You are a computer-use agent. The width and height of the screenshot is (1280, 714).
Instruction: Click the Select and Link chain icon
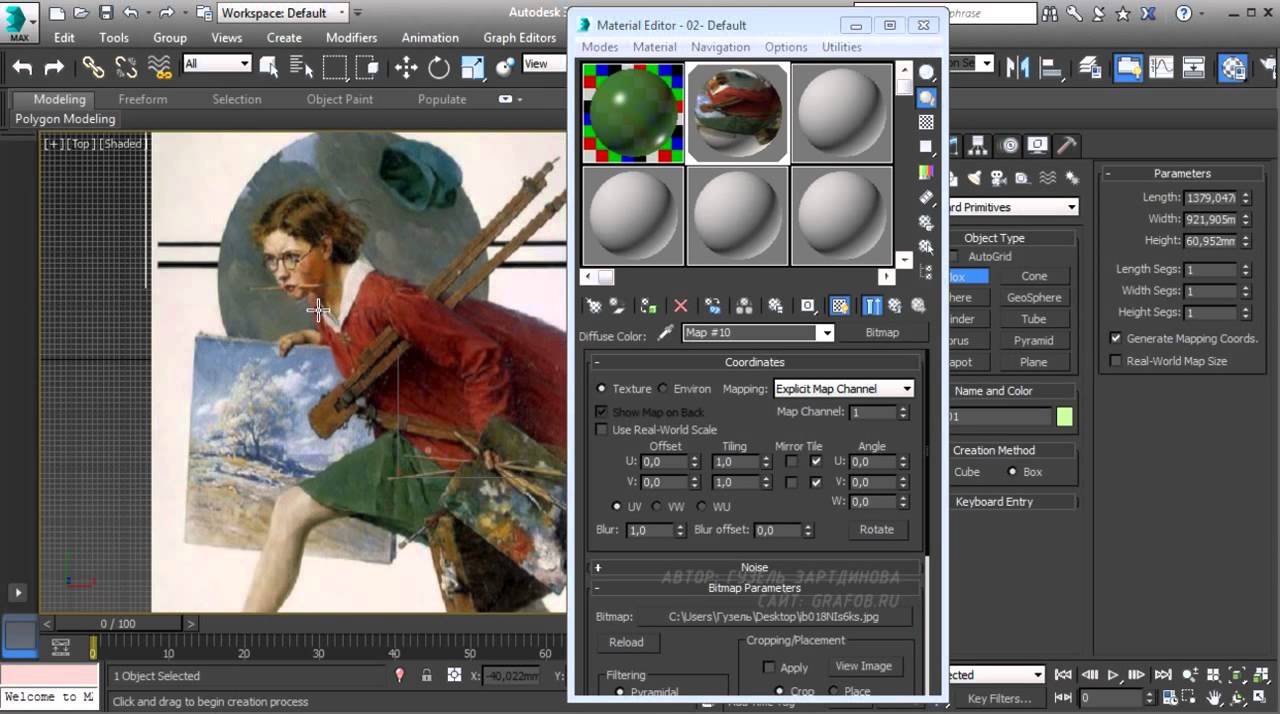click(93, 67)
